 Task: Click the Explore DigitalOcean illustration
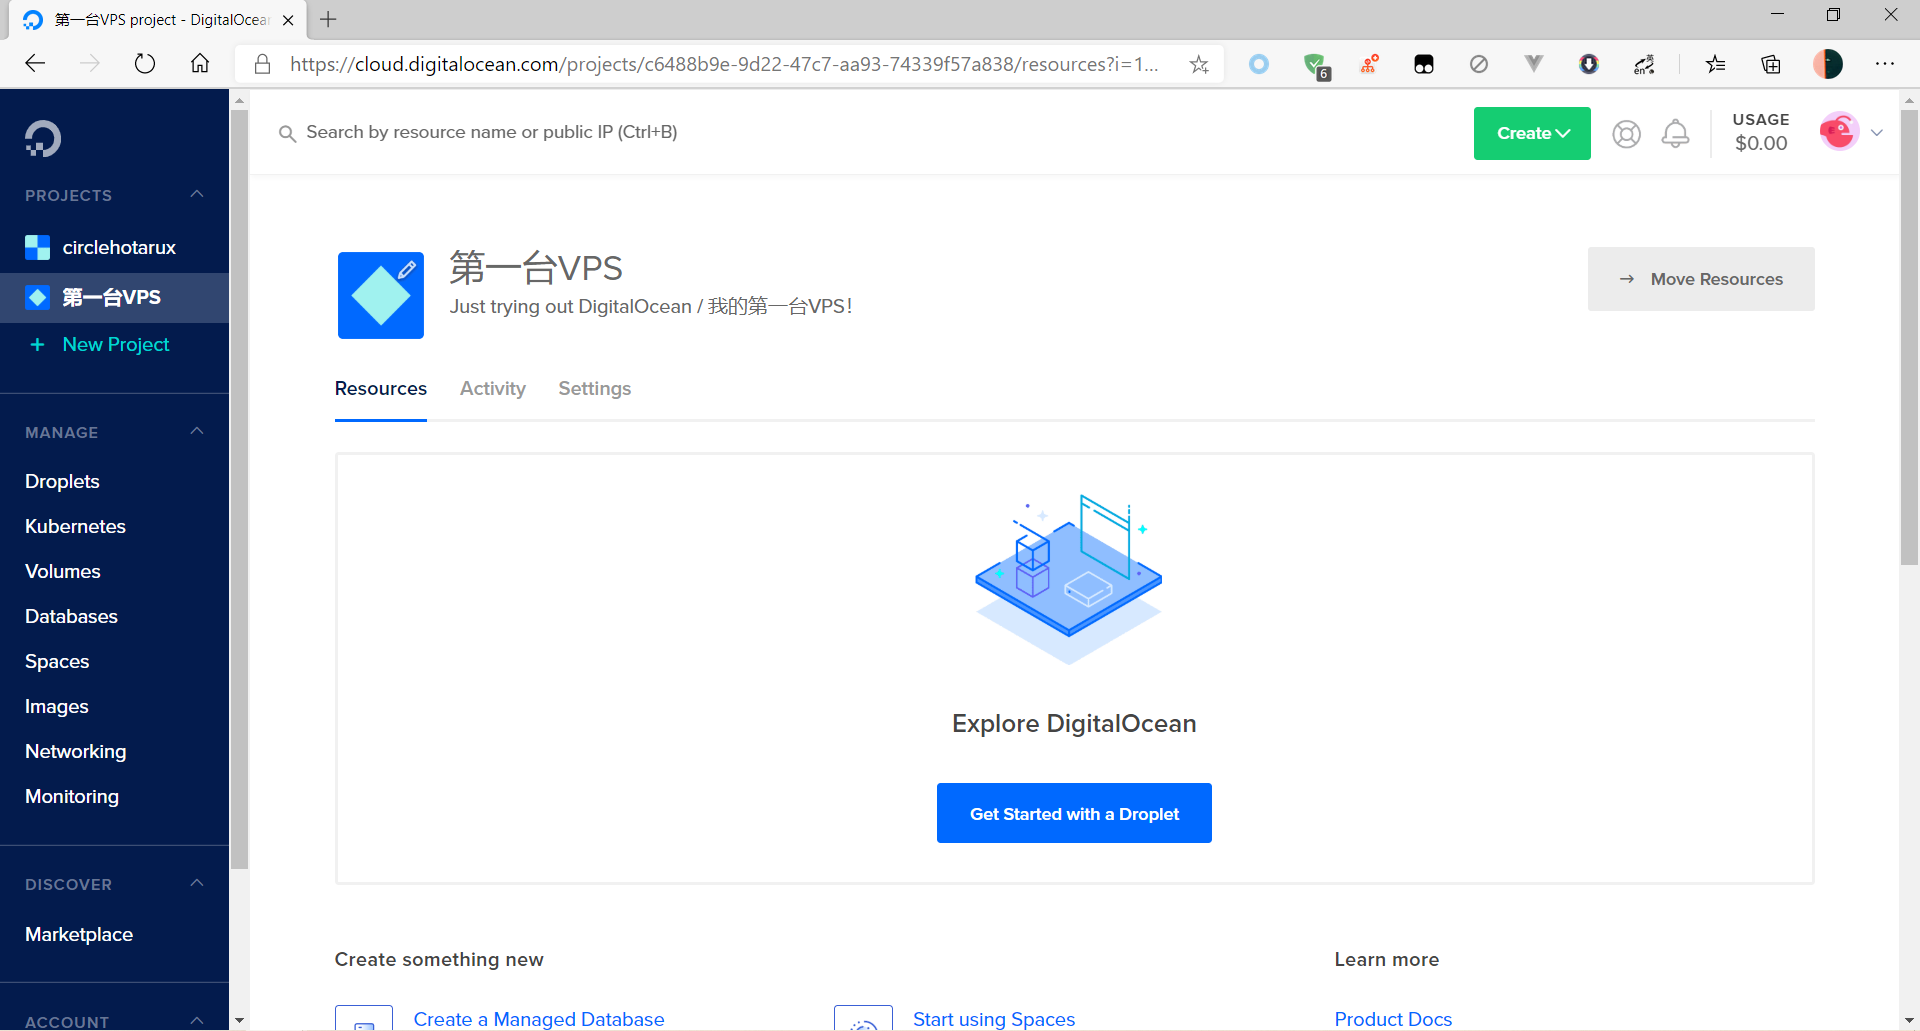pyautogui.click(x=1069, y=579)
